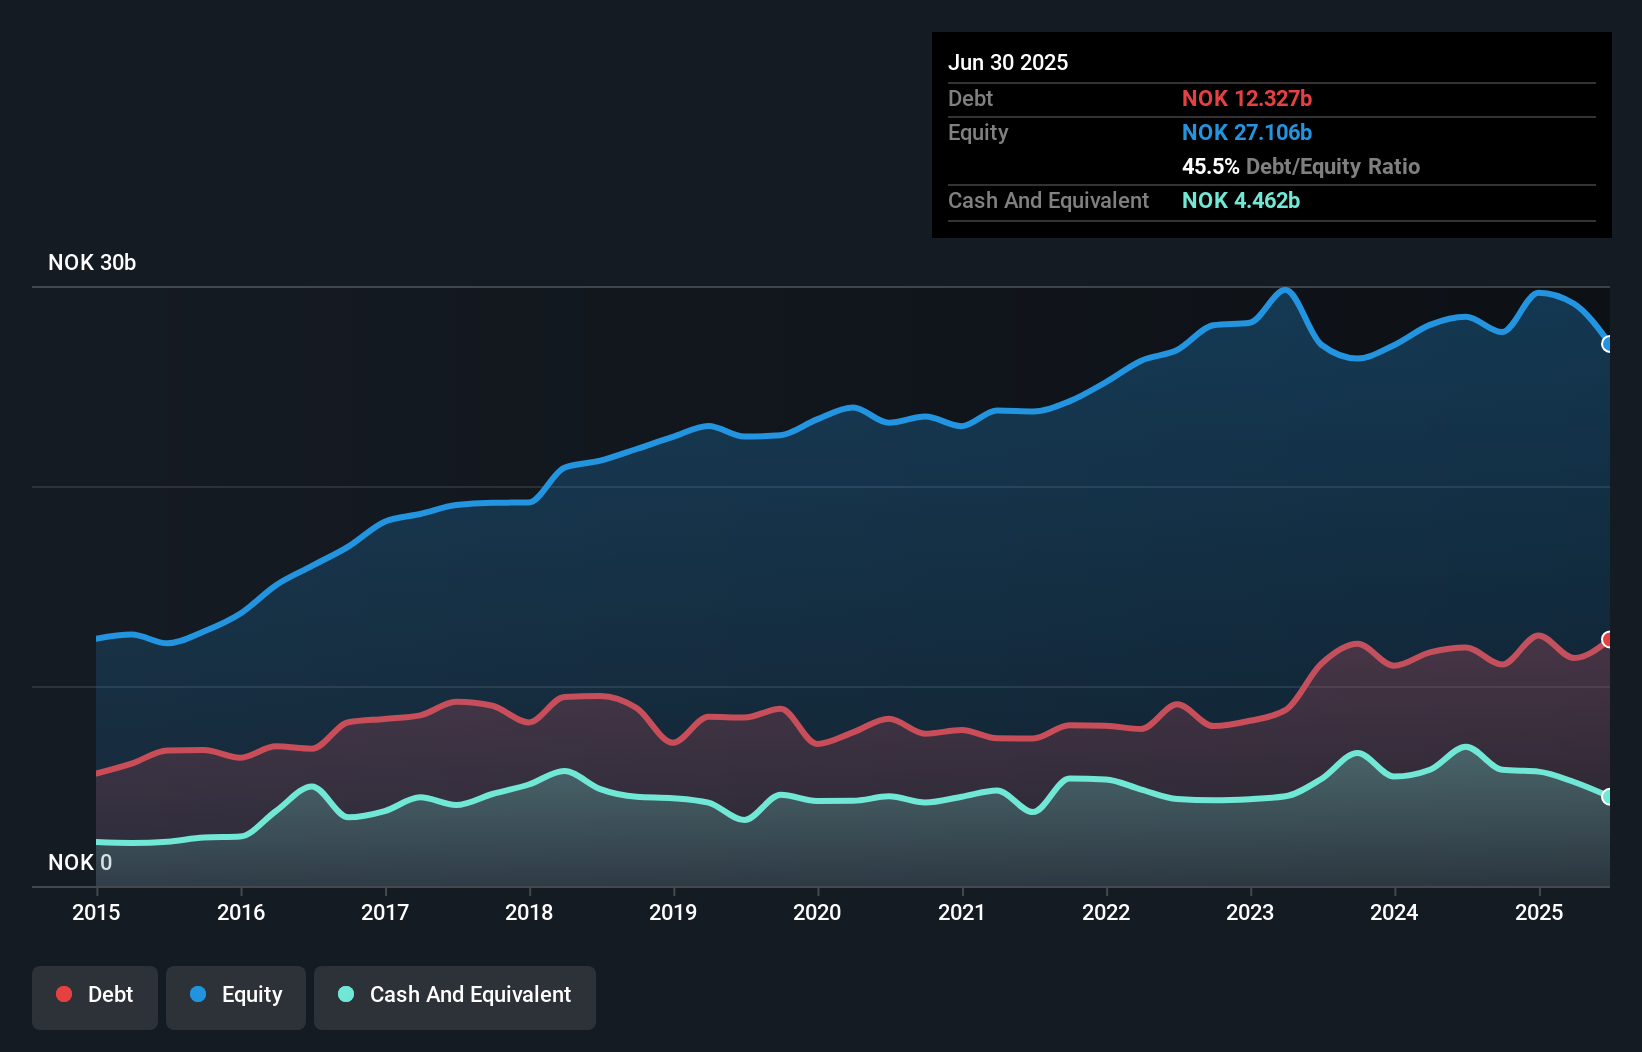Toggle the Equity series legend button
Image resolution: width=1642 pixels, height=1052 pixels.
pyautogui.click(x=236, y=996)
